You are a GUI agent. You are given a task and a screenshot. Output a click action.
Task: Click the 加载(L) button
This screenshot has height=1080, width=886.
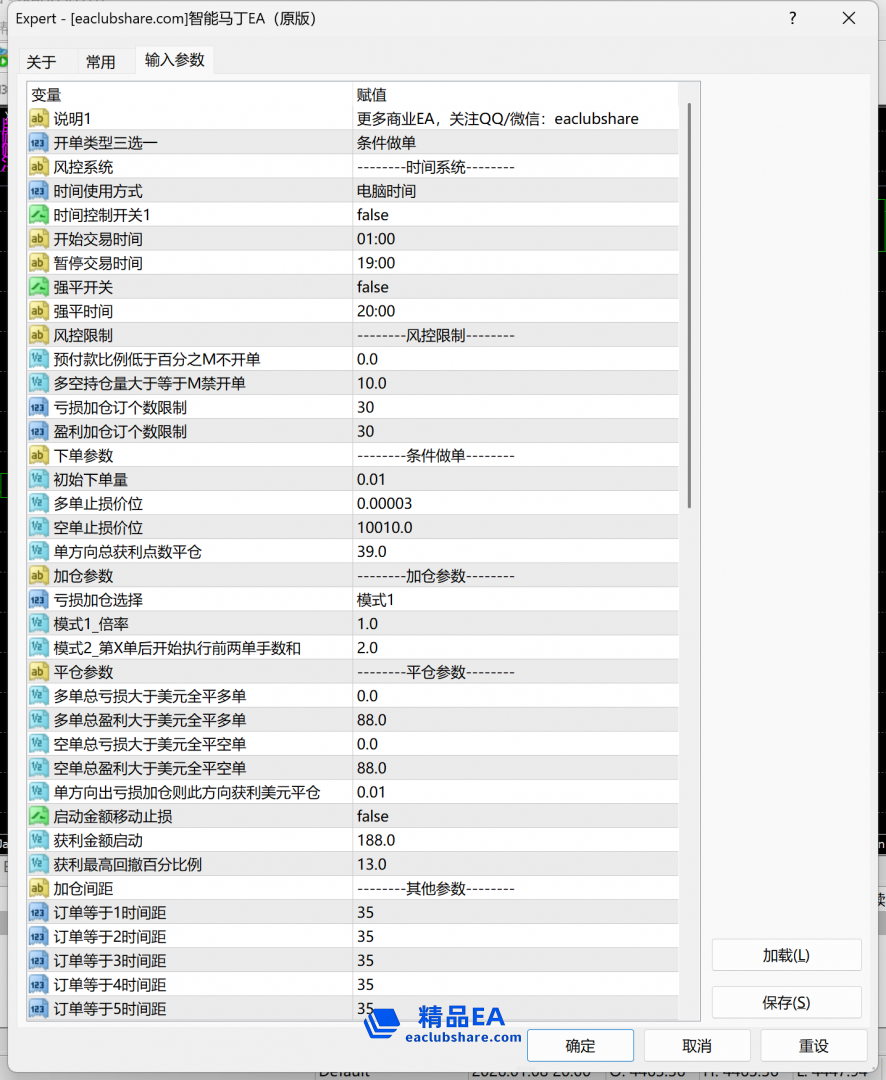coord(786,955)
